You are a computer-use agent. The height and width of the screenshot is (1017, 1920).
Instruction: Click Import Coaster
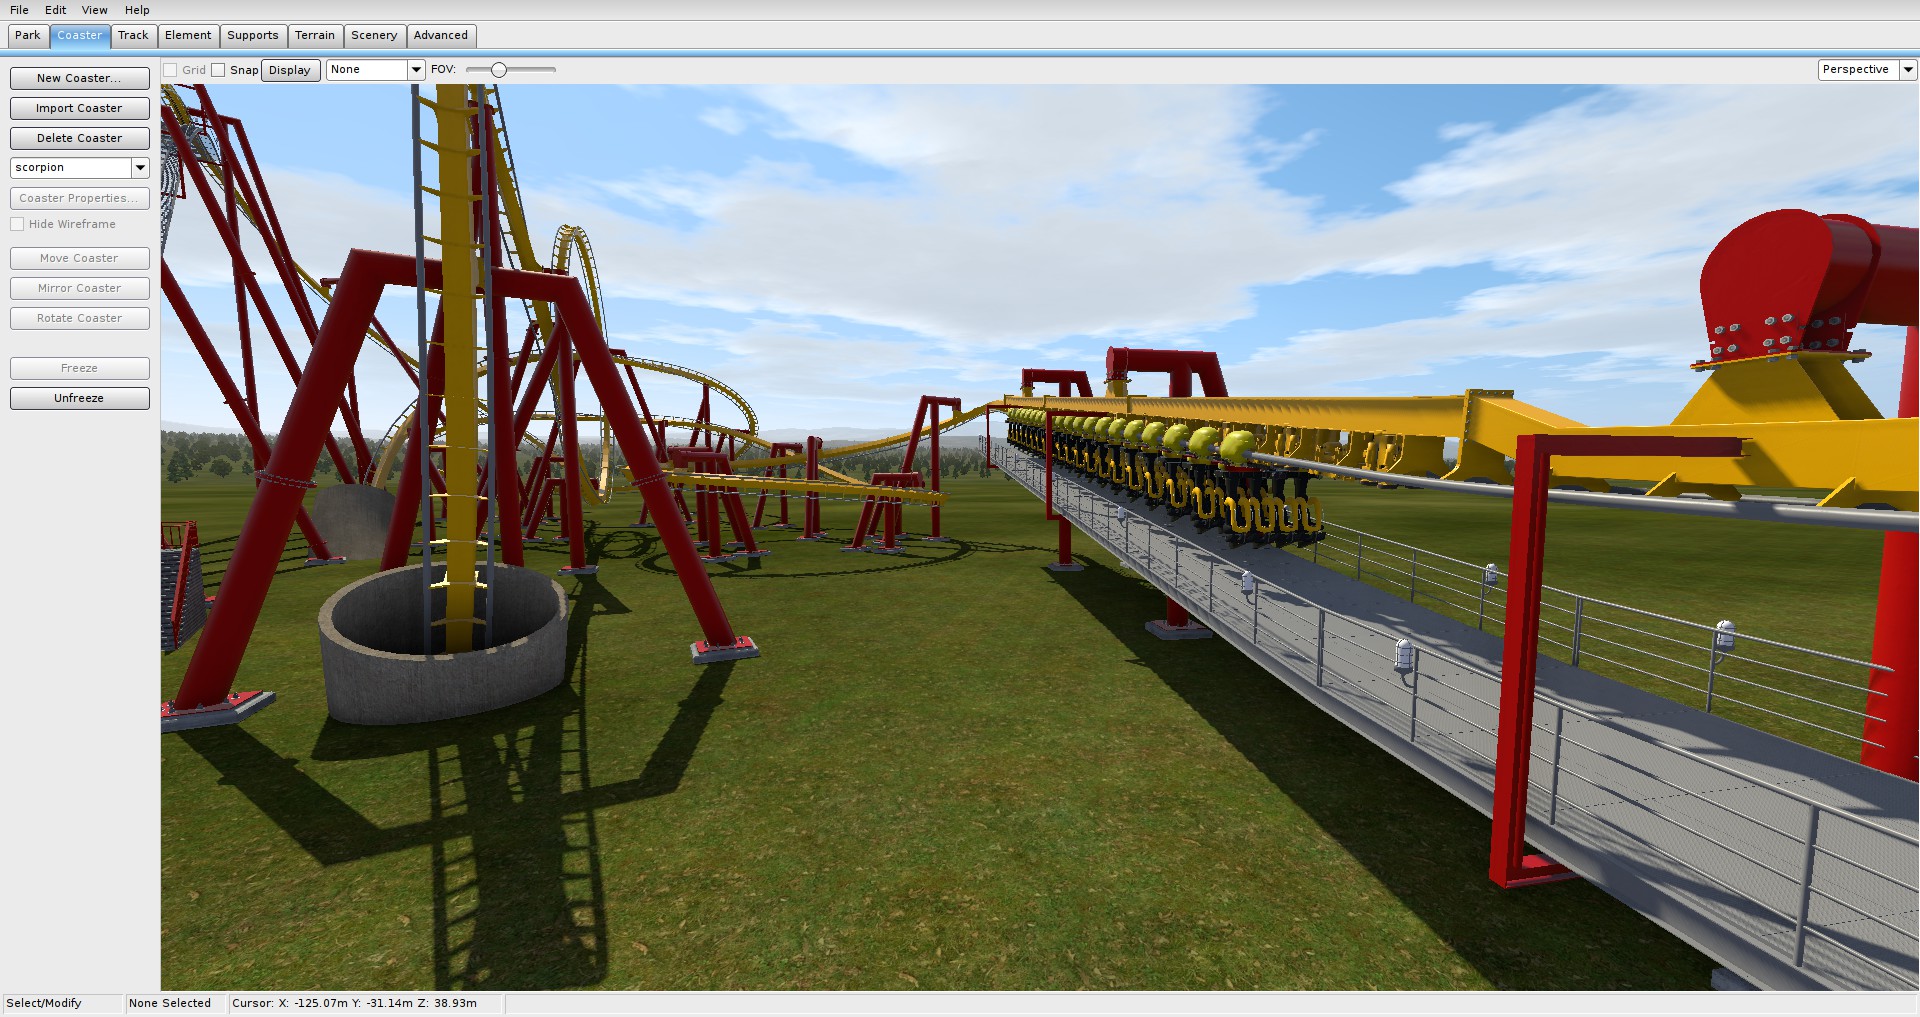(x=80, y=108)
